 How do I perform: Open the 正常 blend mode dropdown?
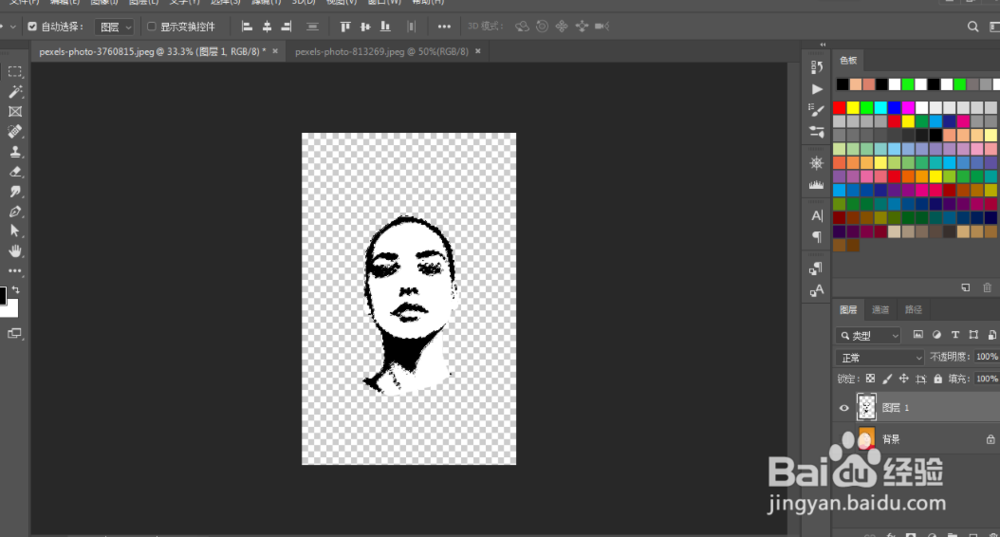click(x=879, y=357)
